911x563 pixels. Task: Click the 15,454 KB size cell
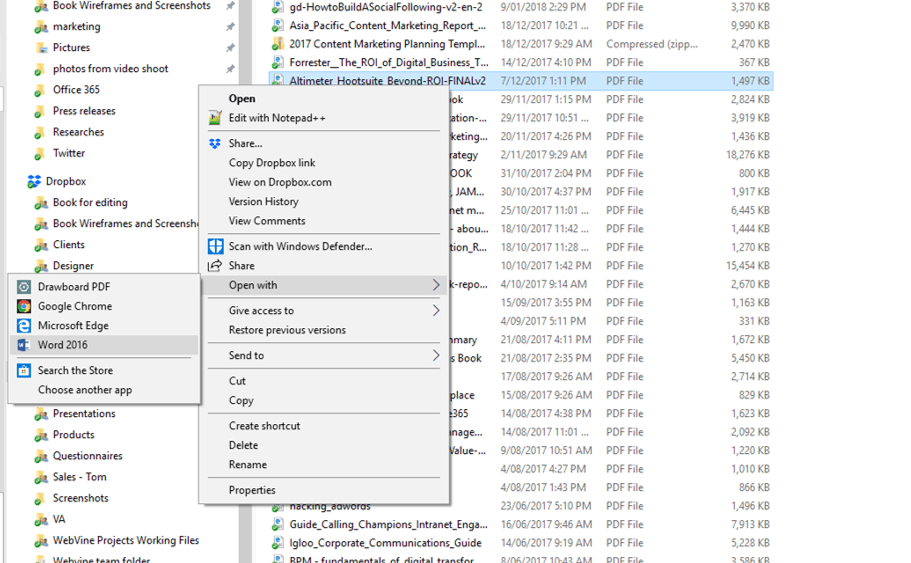point(748,266)
